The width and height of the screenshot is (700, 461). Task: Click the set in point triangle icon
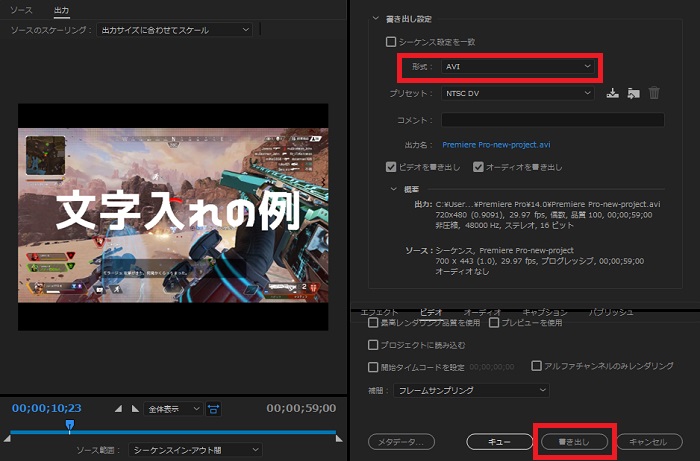[x=118, y=409]
